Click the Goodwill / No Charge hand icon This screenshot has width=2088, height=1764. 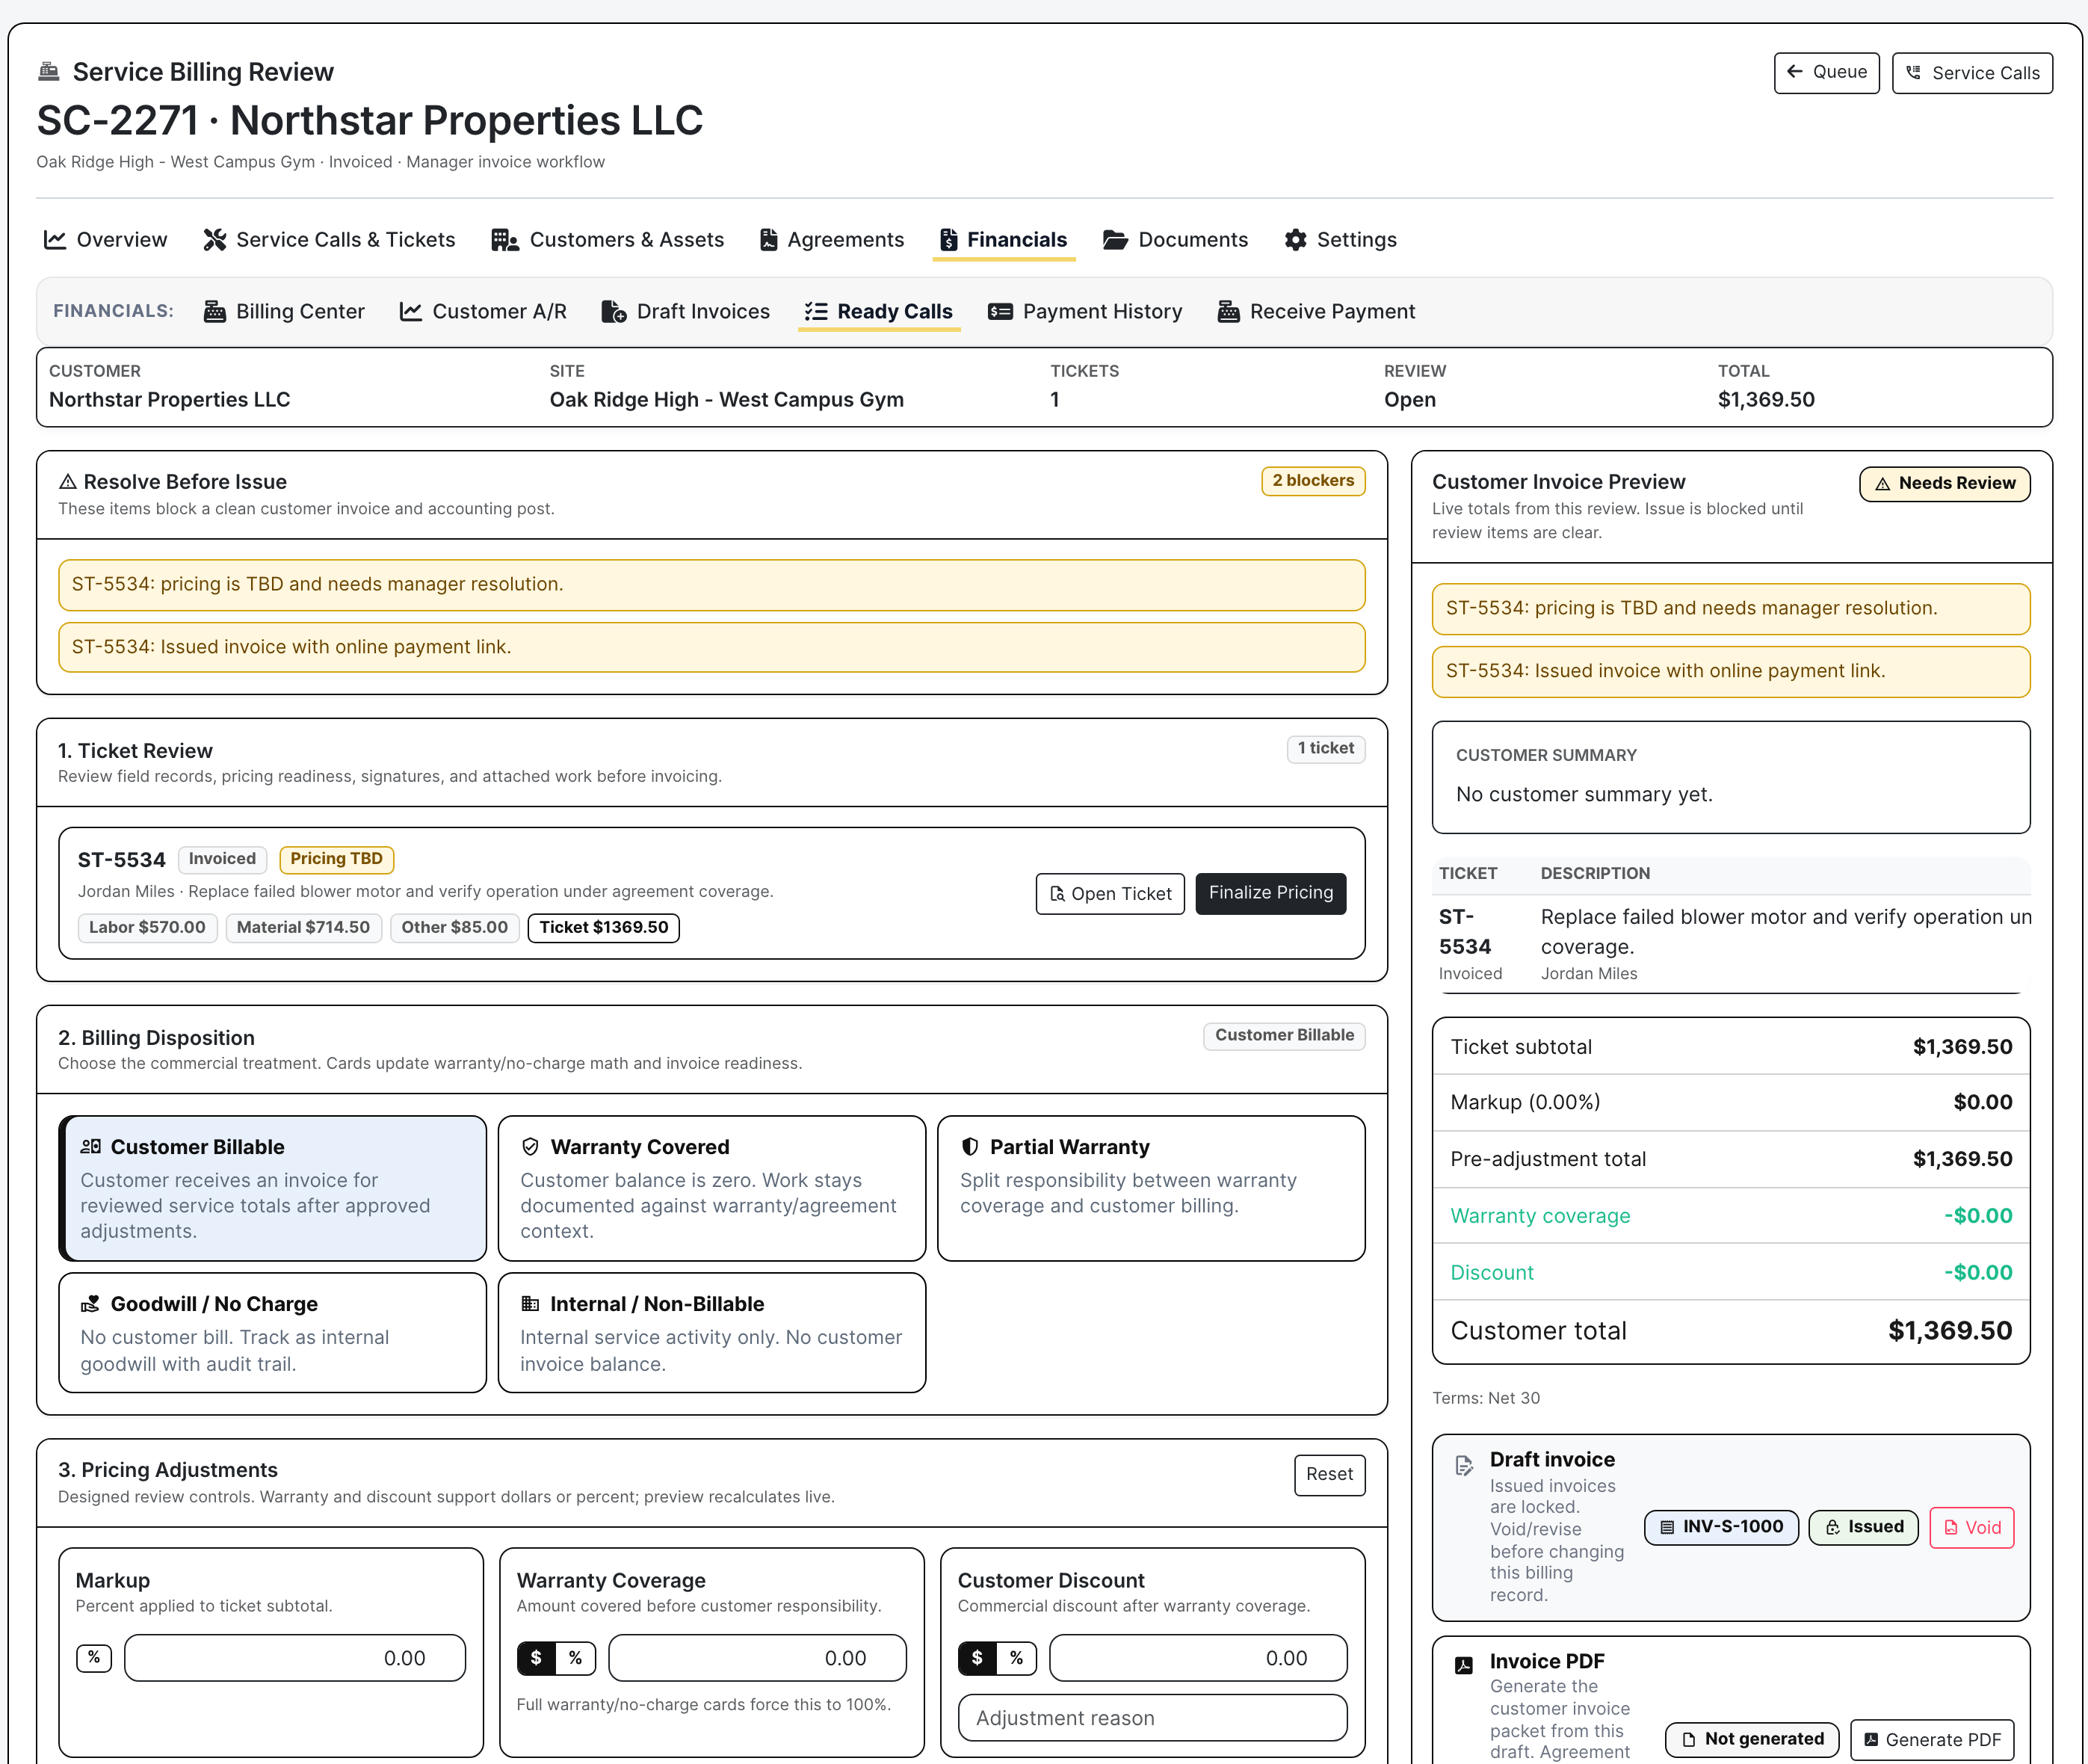pos(91,1304)
